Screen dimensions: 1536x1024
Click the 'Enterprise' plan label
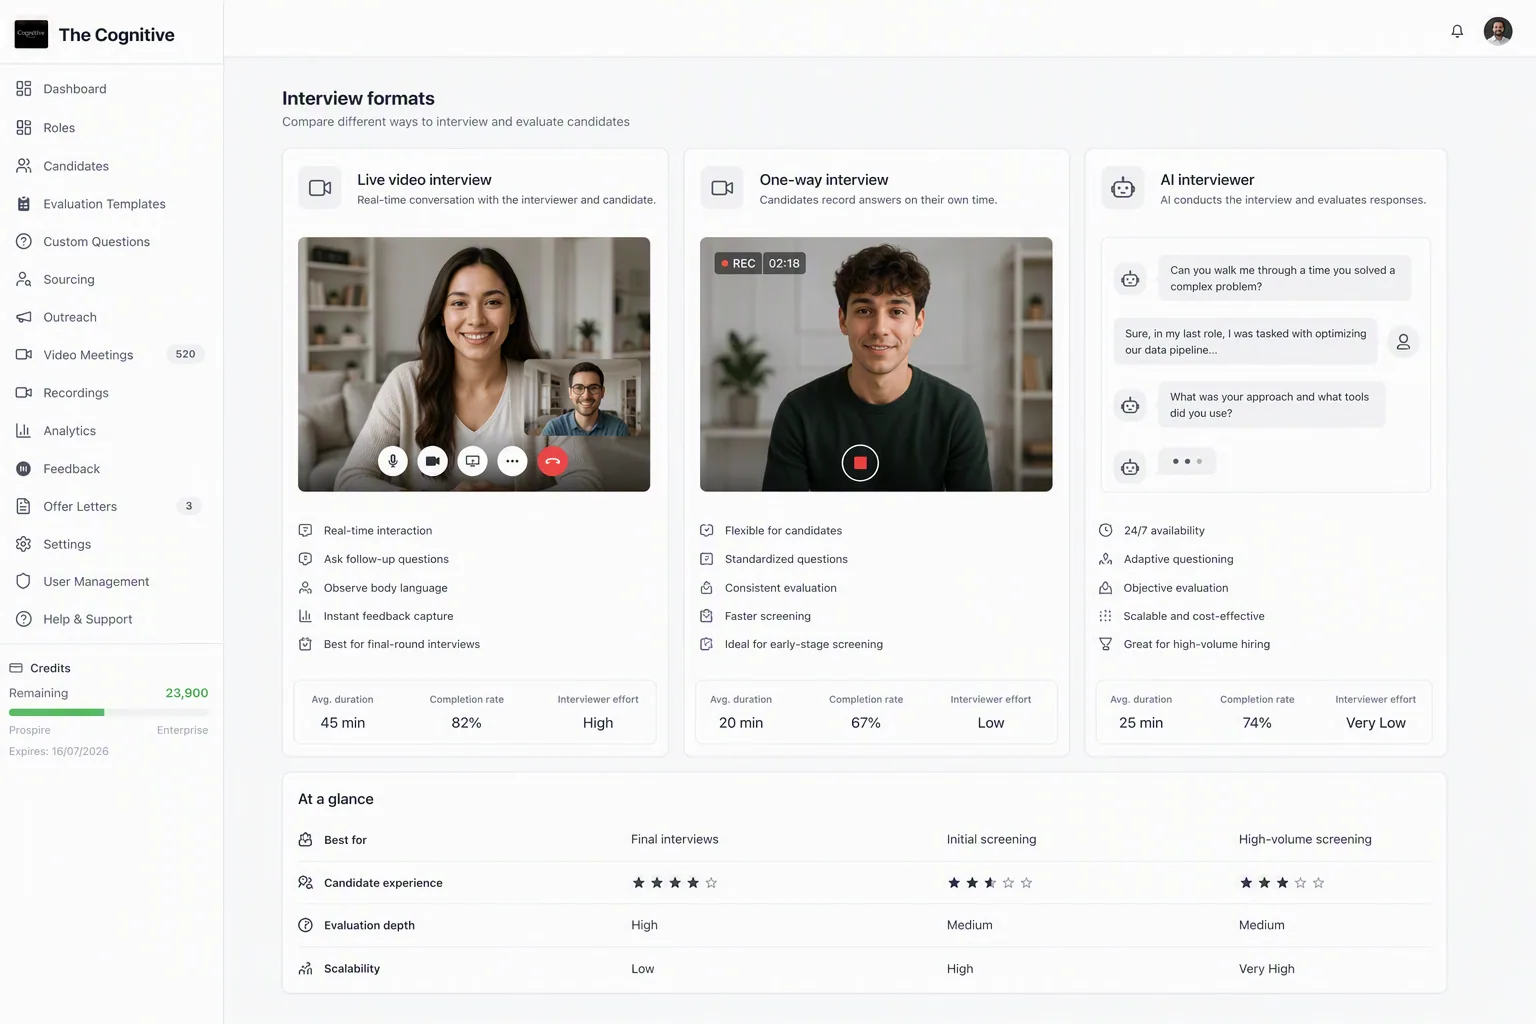pos(183,730)
